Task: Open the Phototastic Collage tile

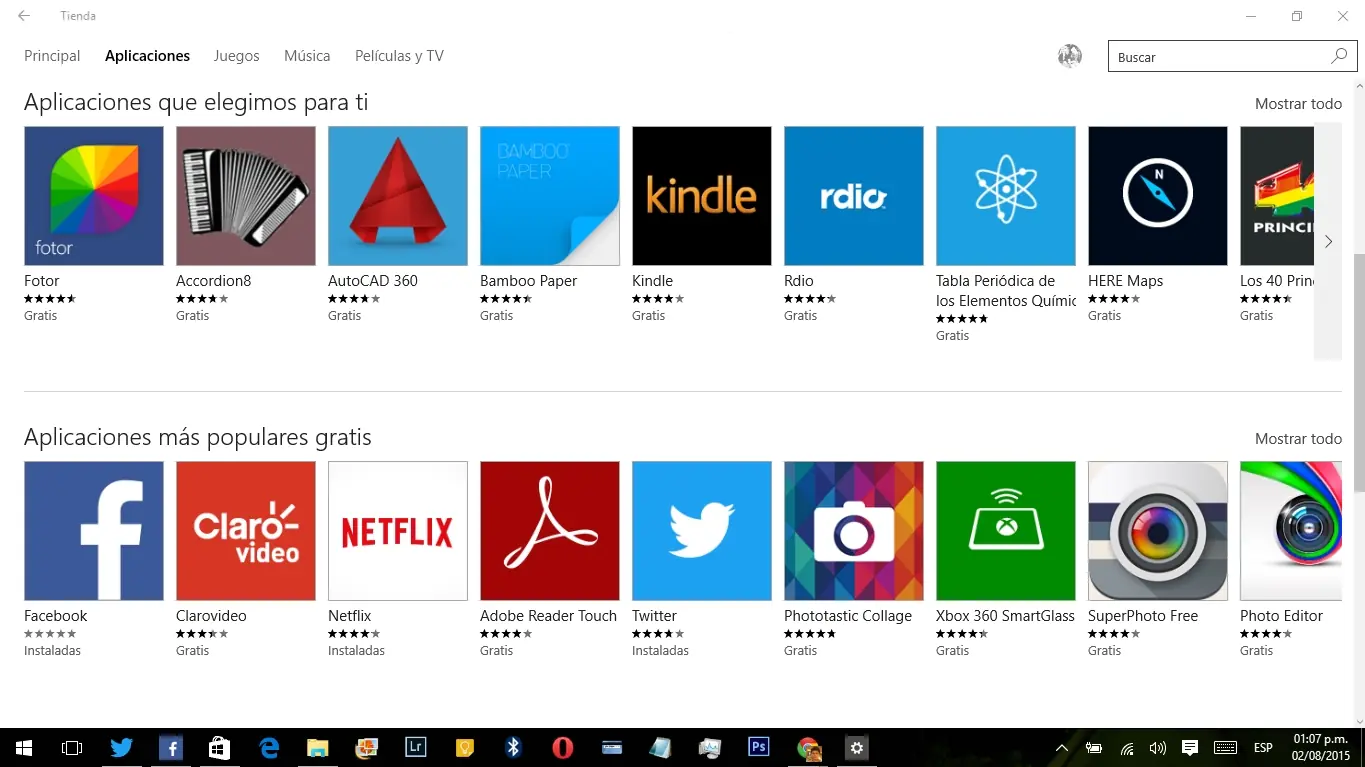Action: click(x=854, y=531)
